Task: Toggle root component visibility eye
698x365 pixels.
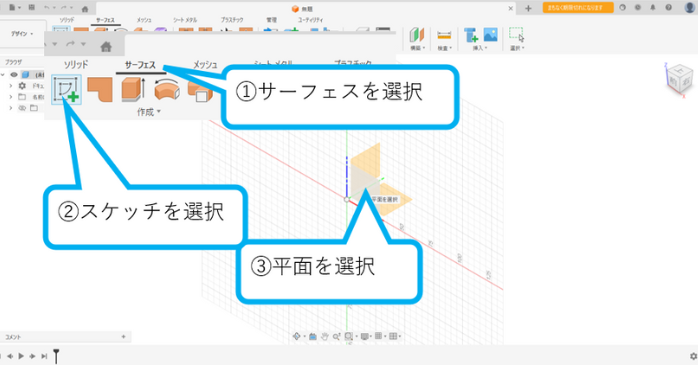Action: tap(14, 75)
